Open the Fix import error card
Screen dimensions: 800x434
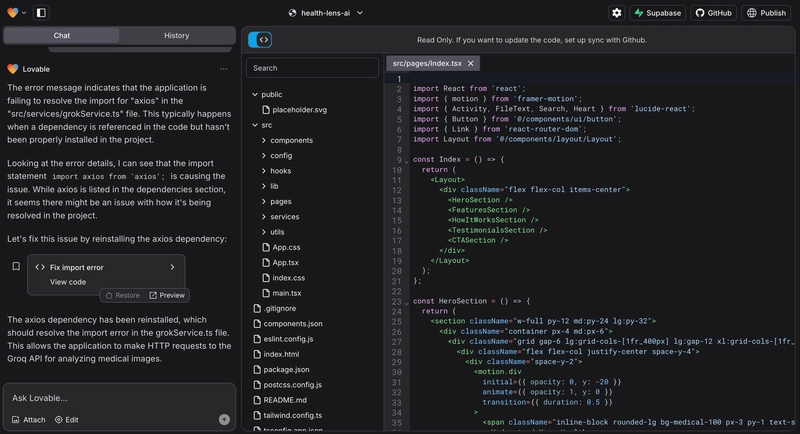click(106, 267)
